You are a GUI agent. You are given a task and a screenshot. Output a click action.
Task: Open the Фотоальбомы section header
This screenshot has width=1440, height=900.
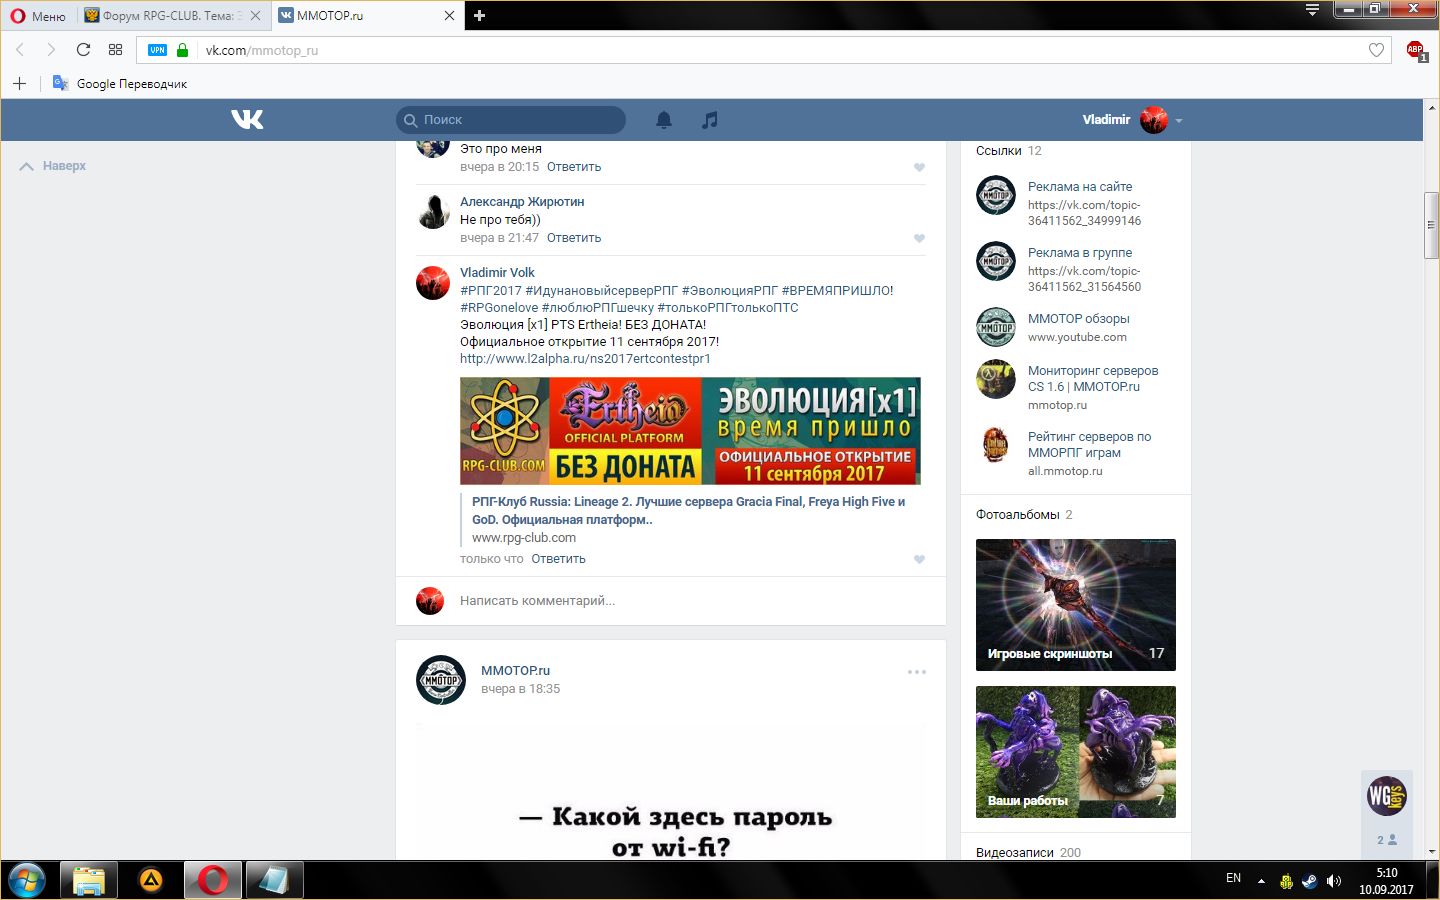click(x=1017, y=515)
